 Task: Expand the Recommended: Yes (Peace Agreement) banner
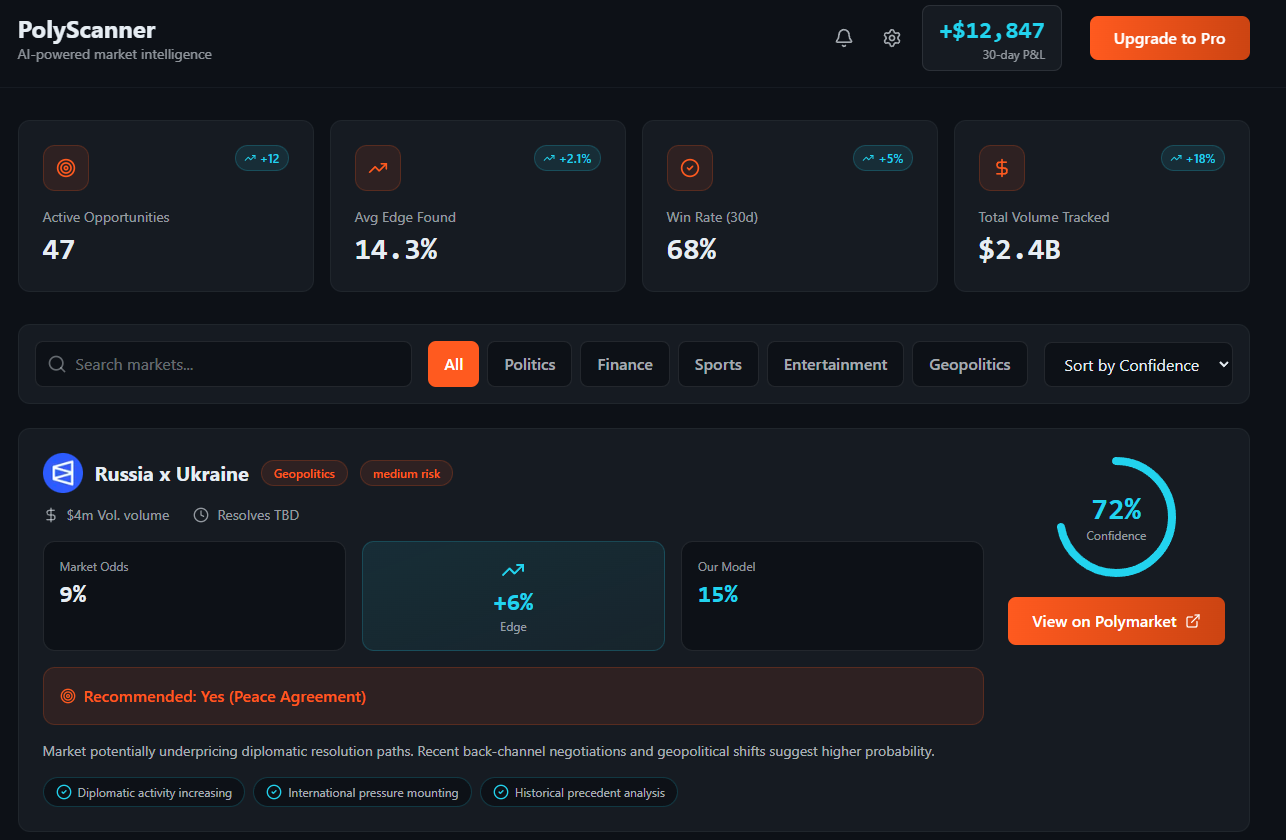tap(513, 695)
